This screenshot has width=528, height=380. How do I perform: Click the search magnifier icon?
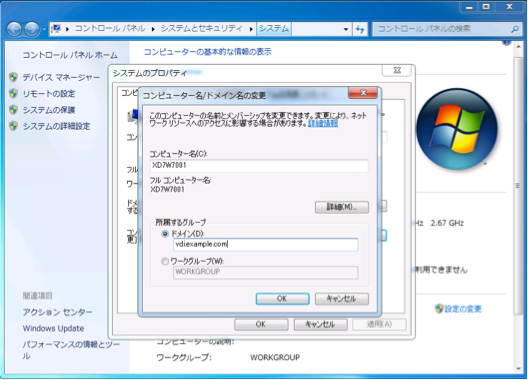tap(514, 29)
